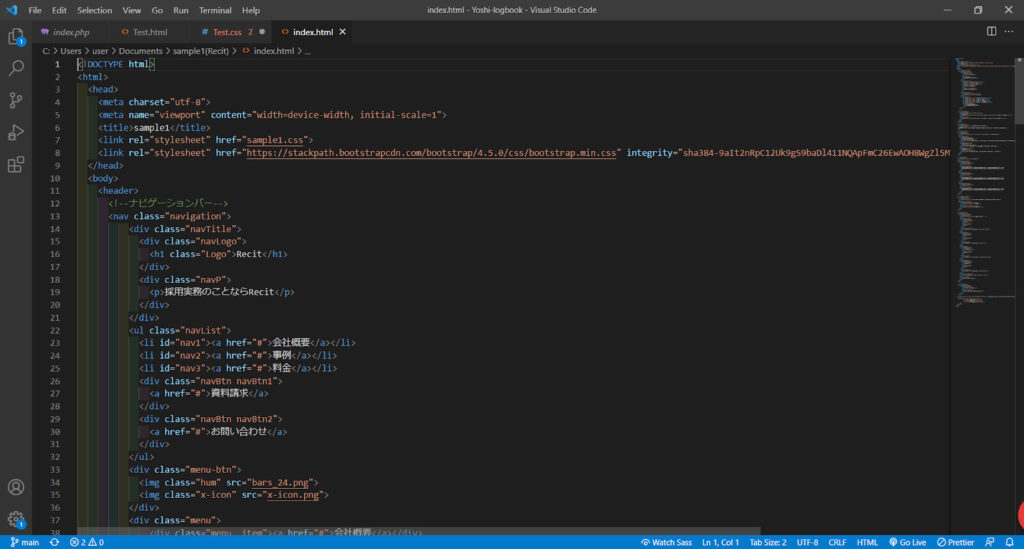Click the split editor right icon
The height and width of the screenshot is (549, 1024).
pyautogui.click(x=991, y=32)
